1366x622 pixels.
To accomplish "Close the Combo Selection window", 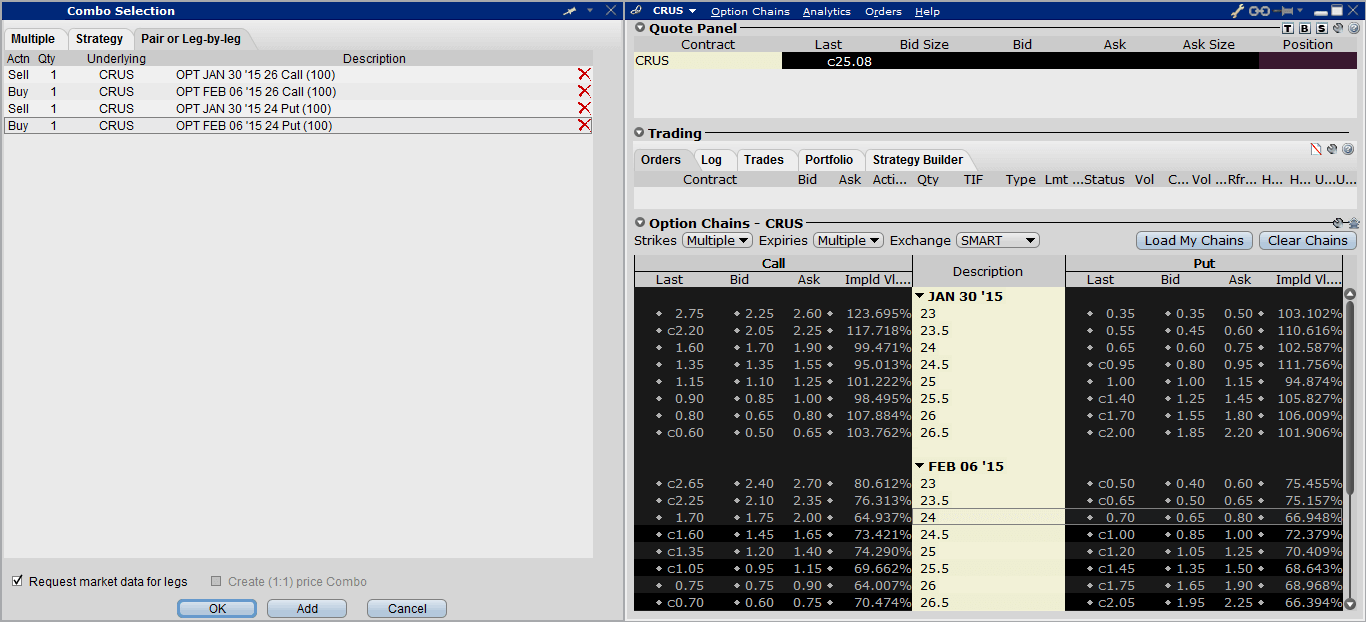I will (611, 11).
